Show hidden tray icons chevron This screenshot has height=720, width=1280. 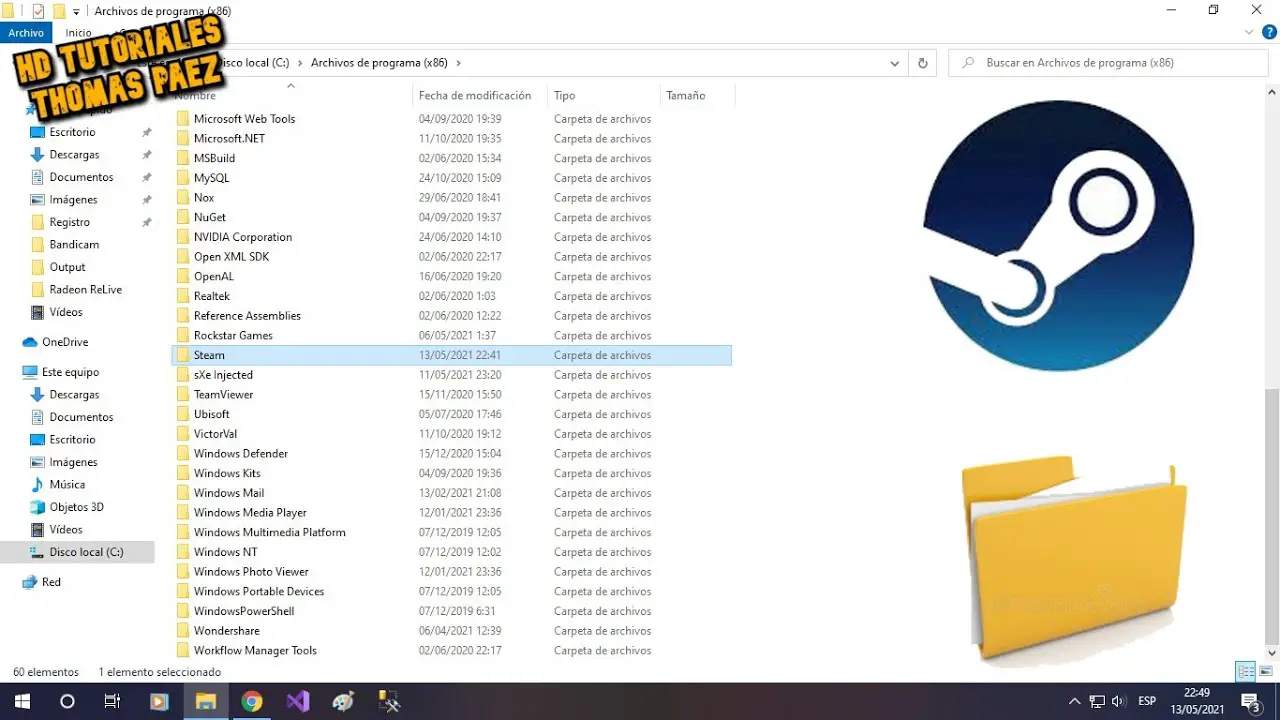pyautogui.click(x=1075, y=701)
